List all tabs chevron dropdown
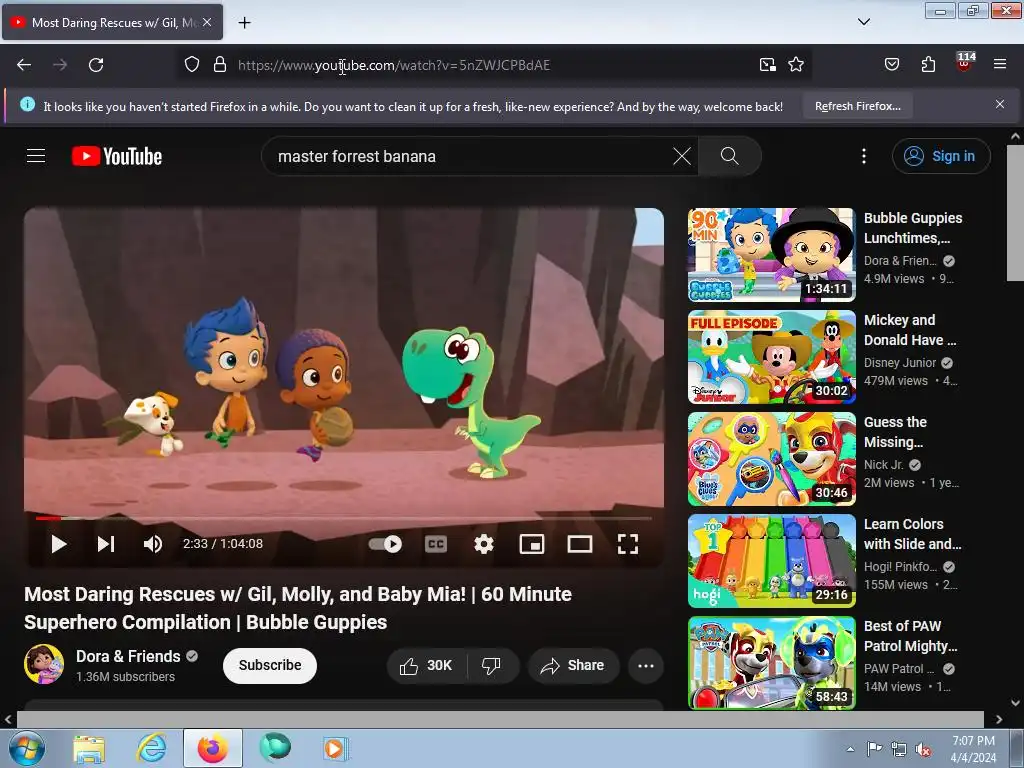The width and height of the screenshot is (1024, 768). [x=863, y=22]
